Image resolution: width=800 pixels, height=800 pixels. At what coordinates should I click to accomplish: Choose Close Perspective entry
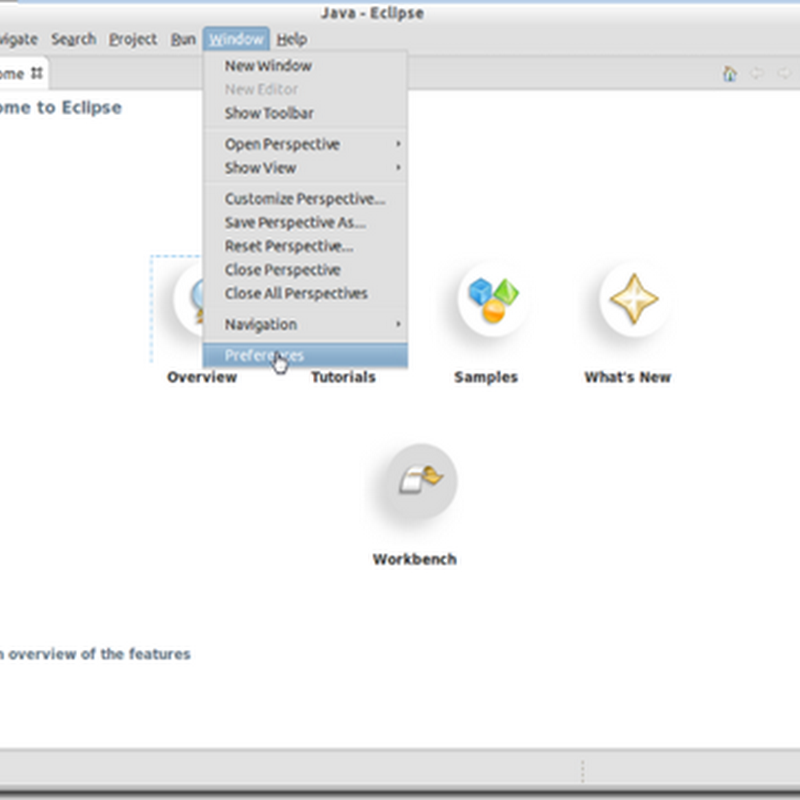tap(305, 270)
